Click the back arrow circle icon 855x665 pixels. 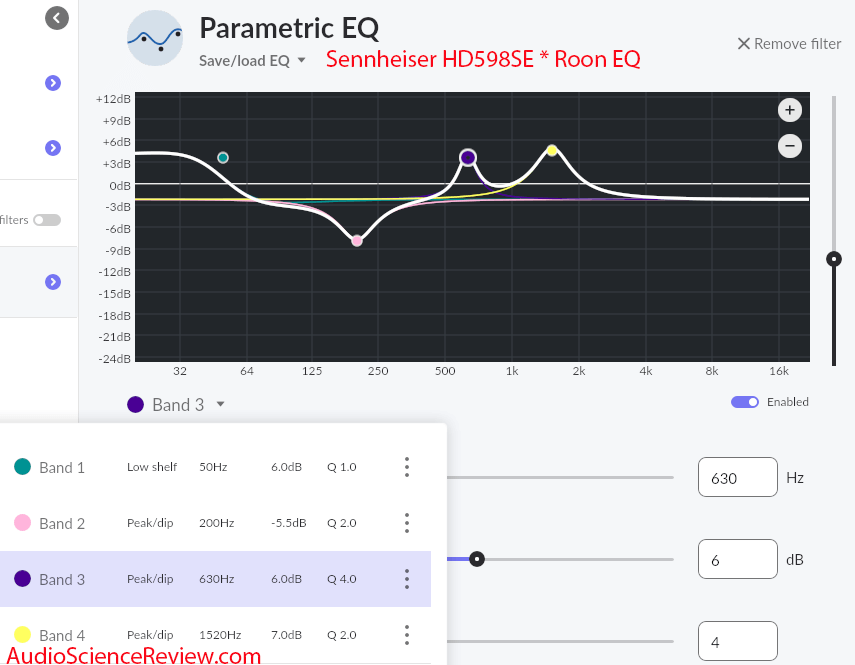pyautogui.click(x=57, y=18)
